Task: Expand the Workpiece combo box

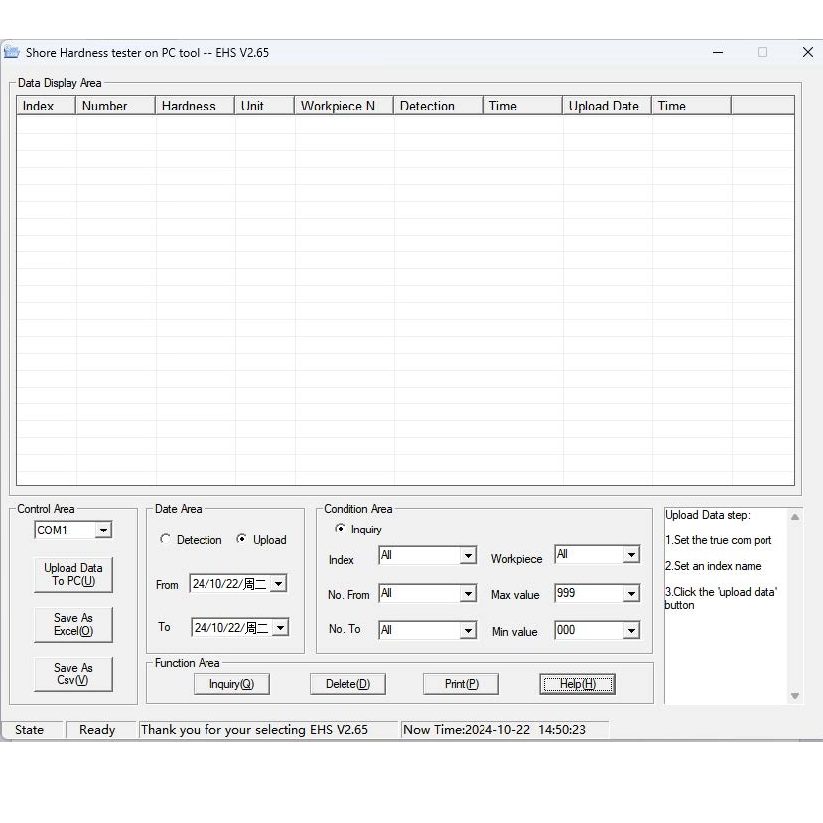Action: click(631, 554)
